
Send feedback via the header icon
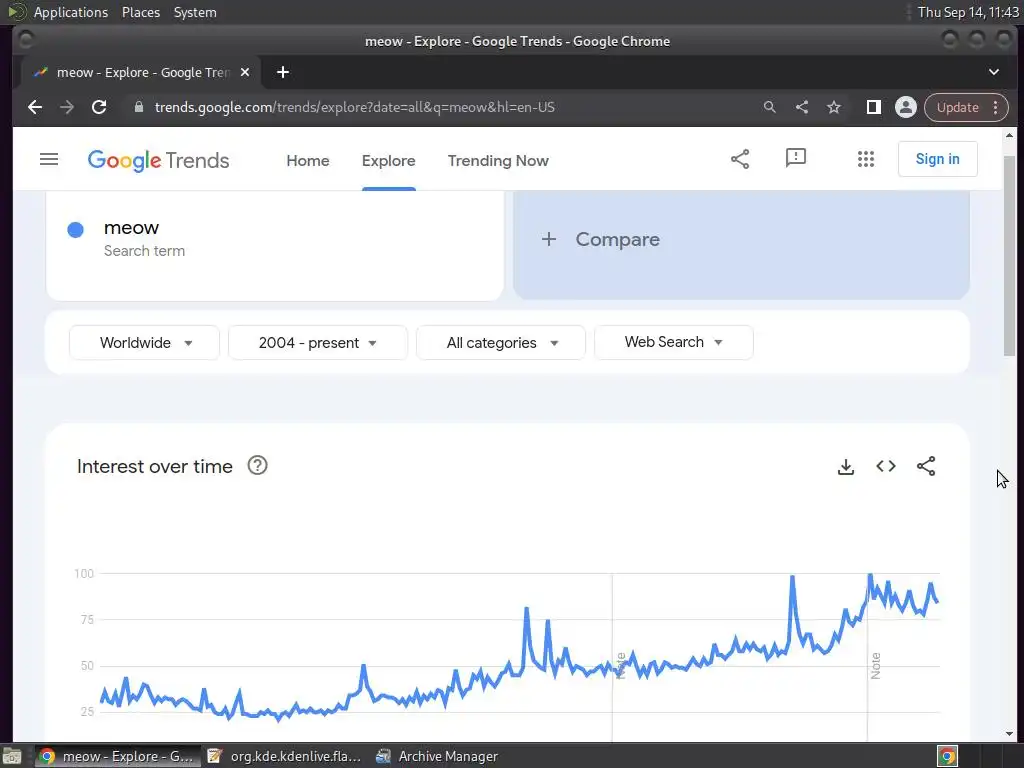(795, 158)
